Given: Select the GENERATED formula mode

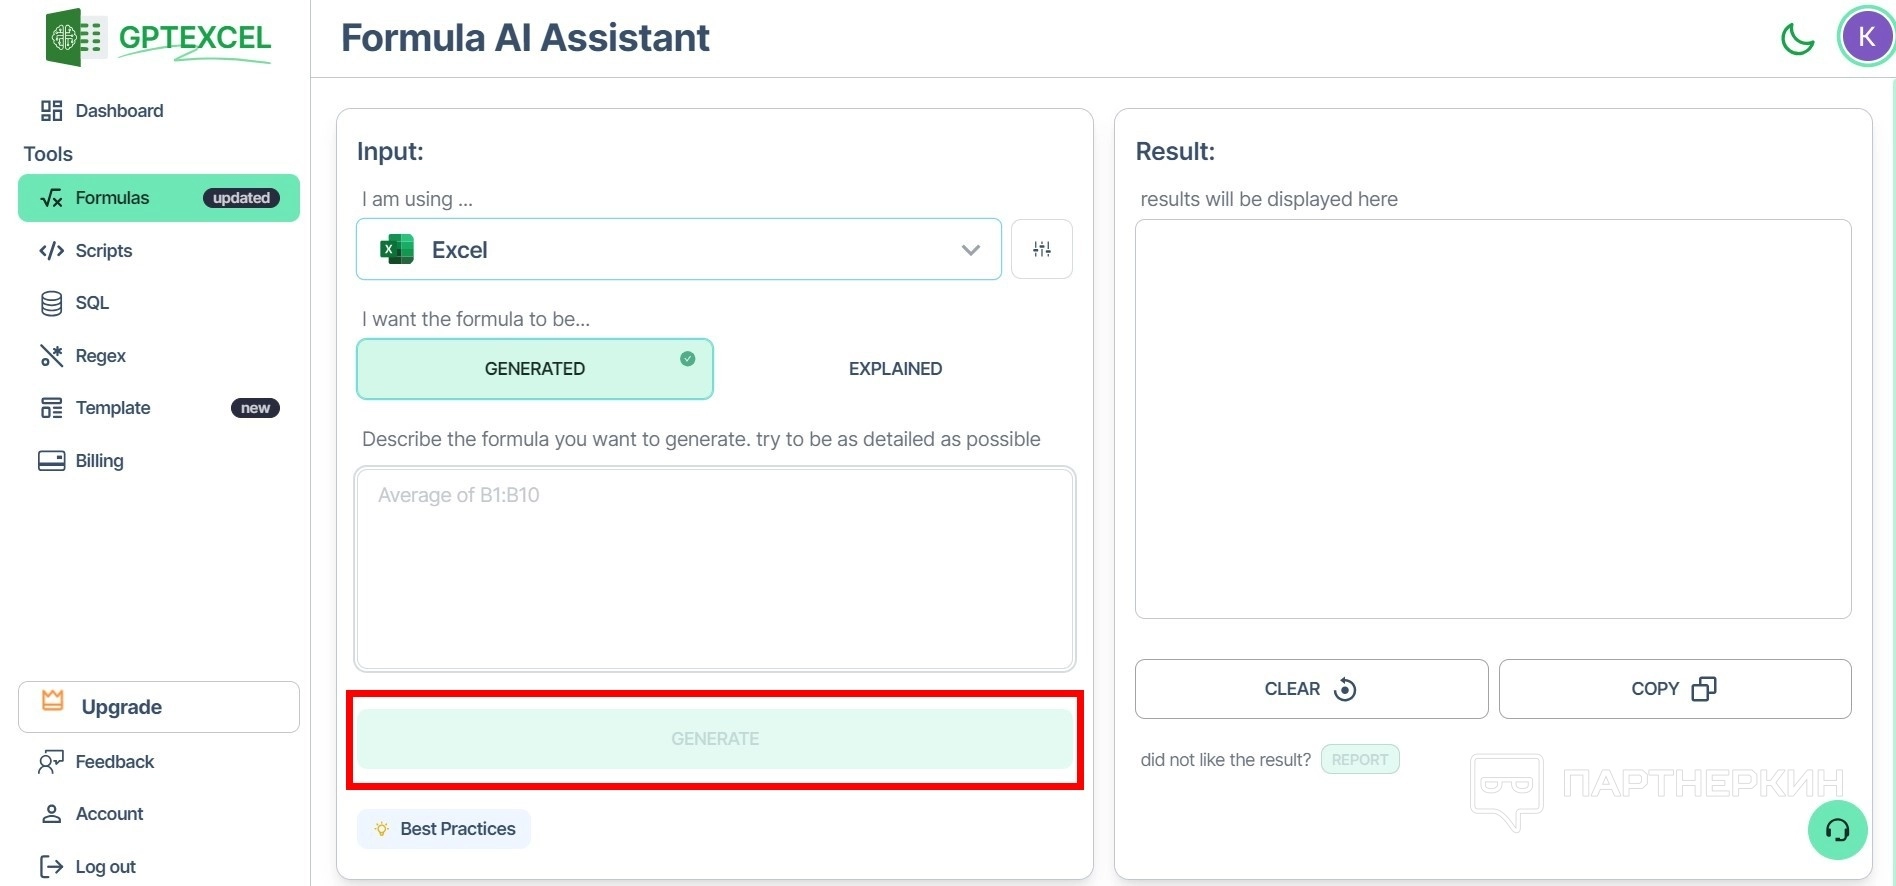Looking at the screenshot, I should pos(534,369).
